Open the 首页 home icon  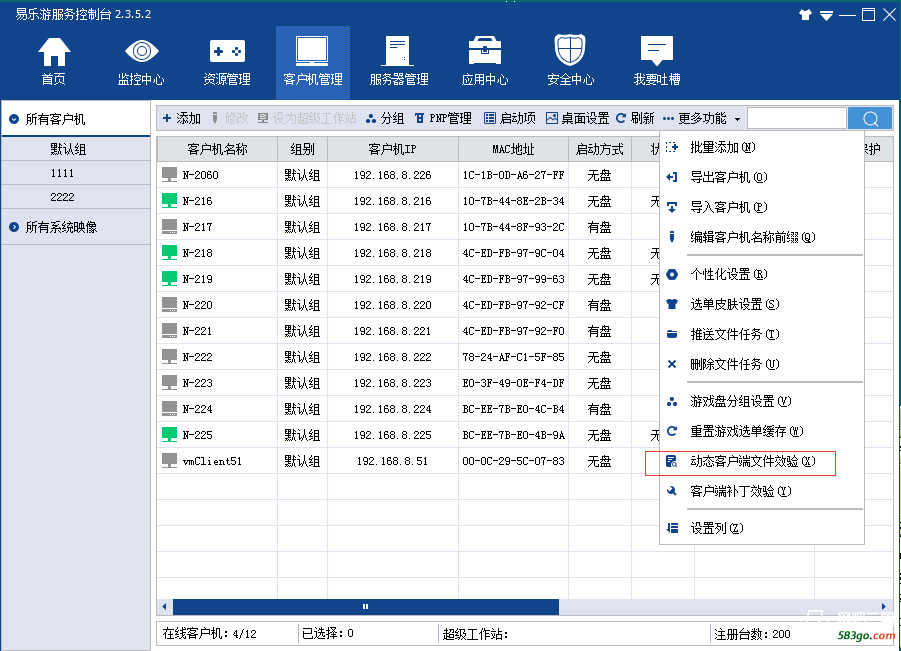[x=54, y=61]
